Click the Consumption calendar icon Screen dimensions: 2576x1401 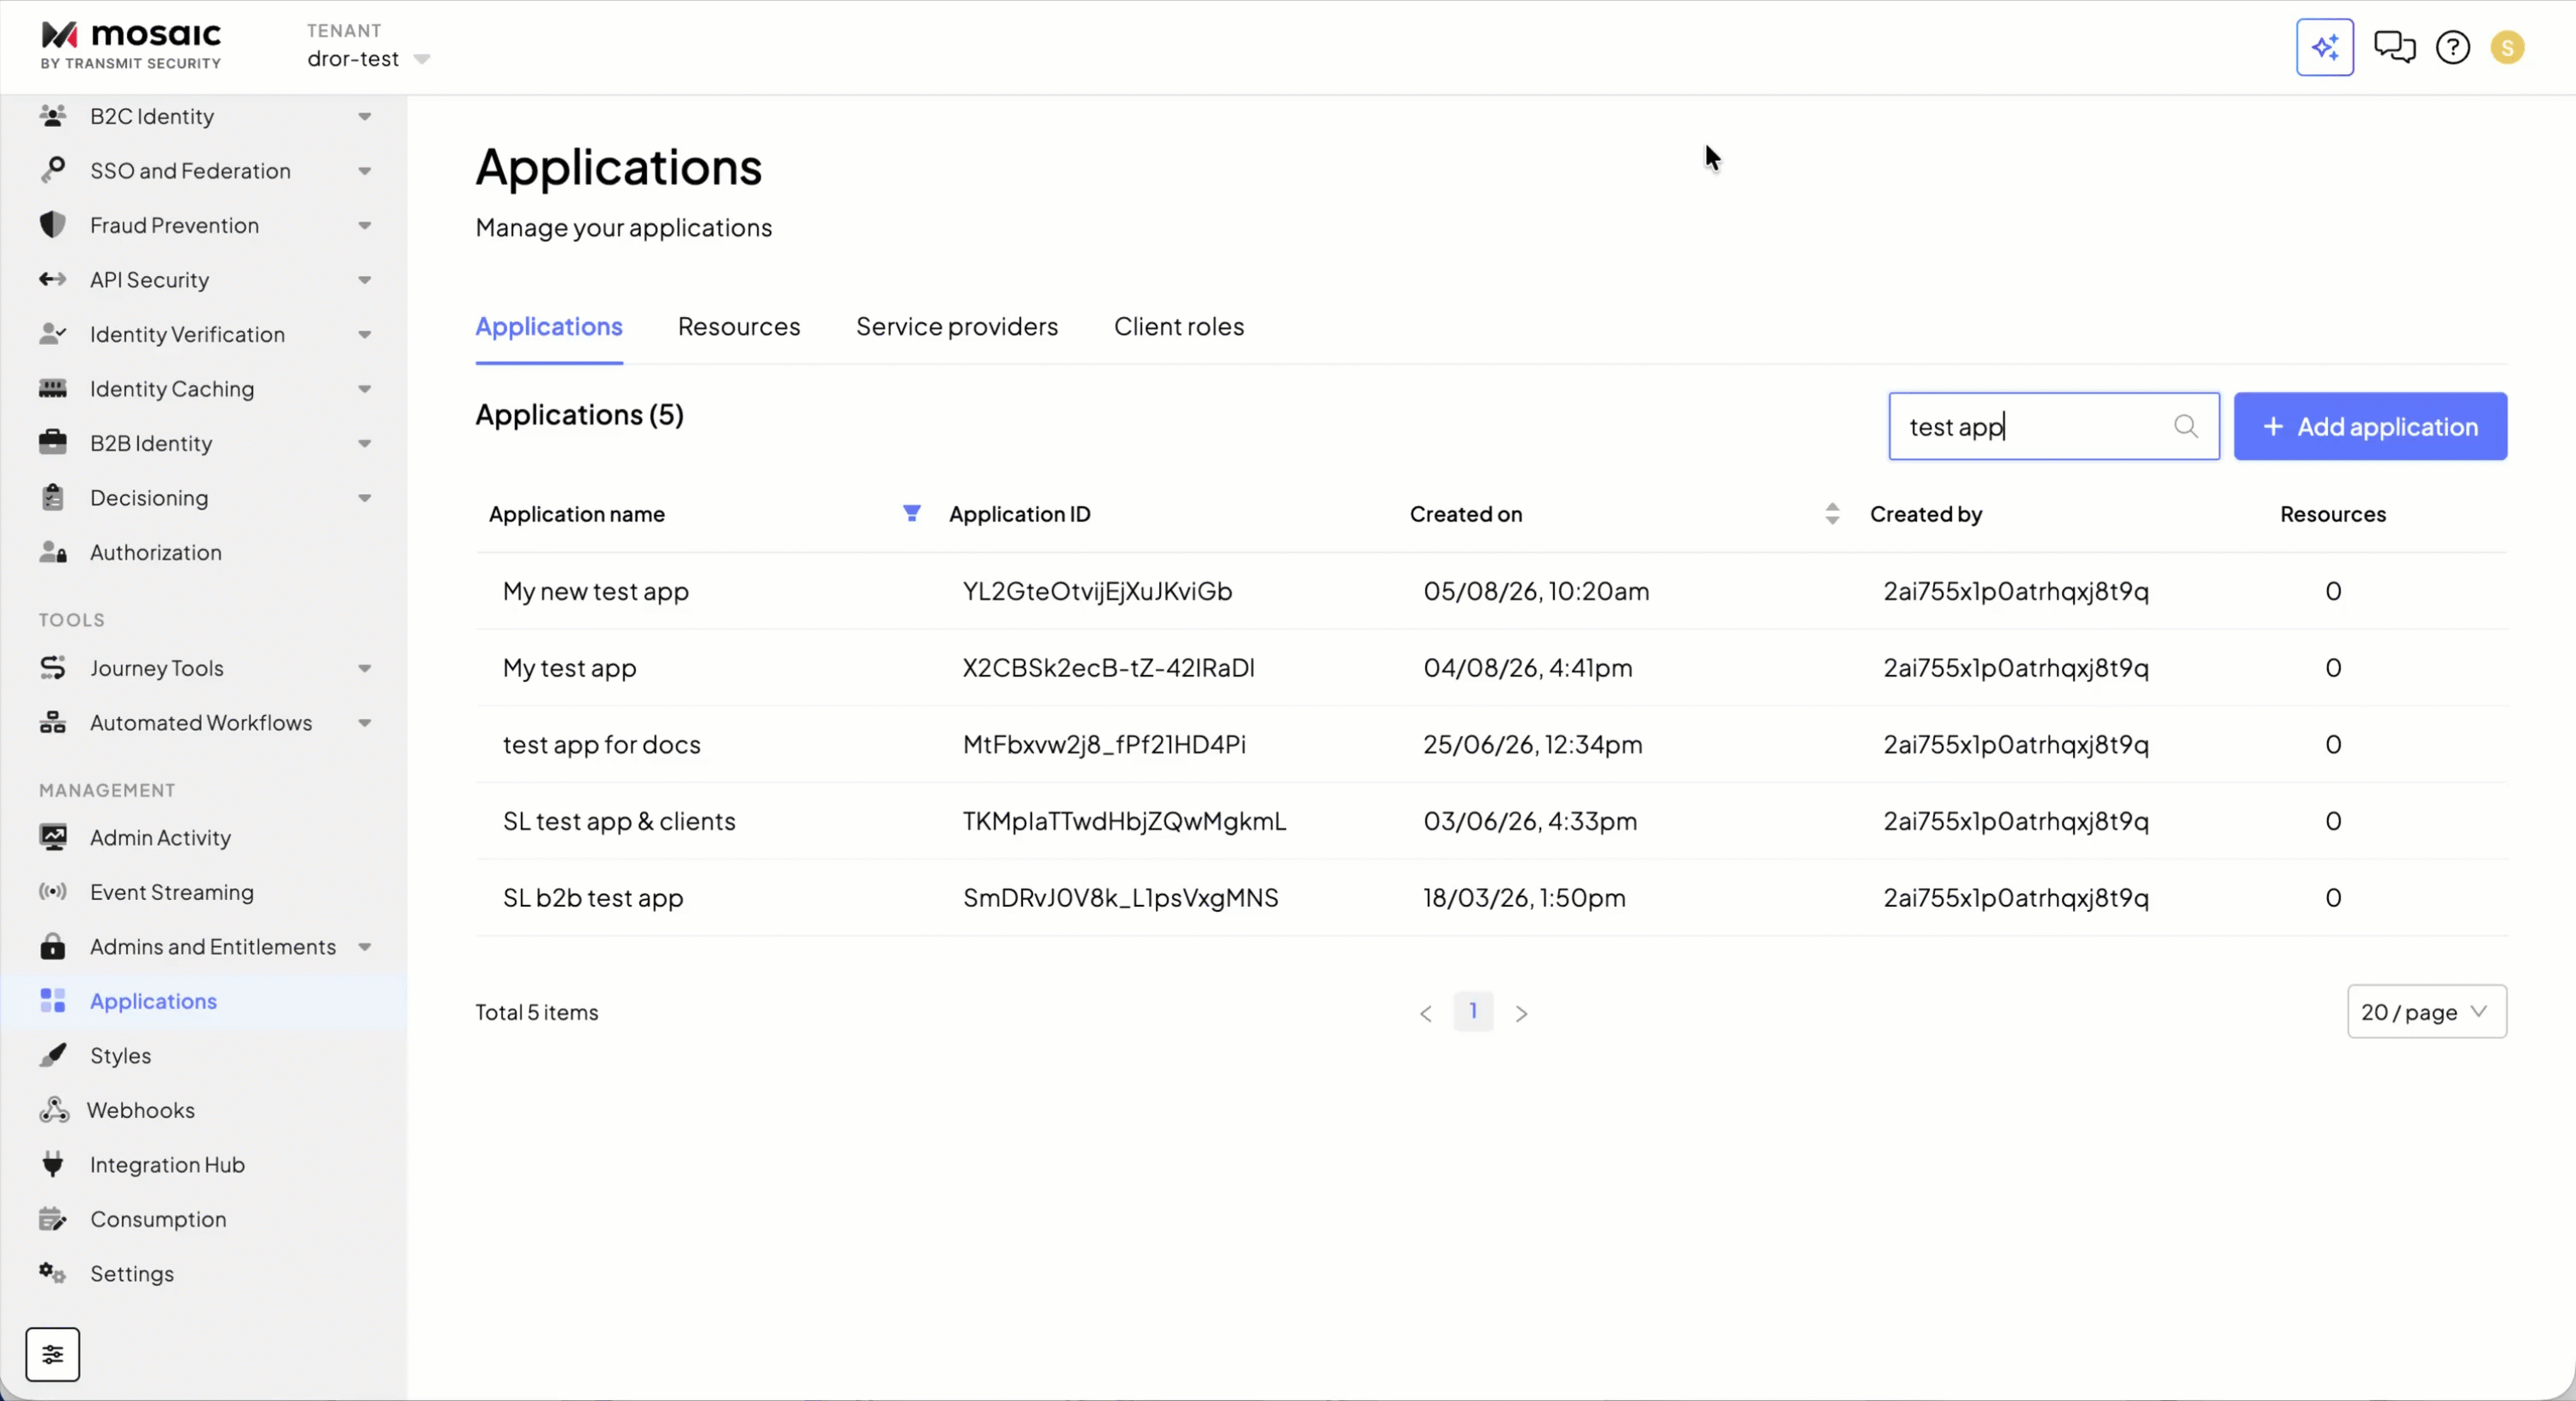tap(53, 1218)
